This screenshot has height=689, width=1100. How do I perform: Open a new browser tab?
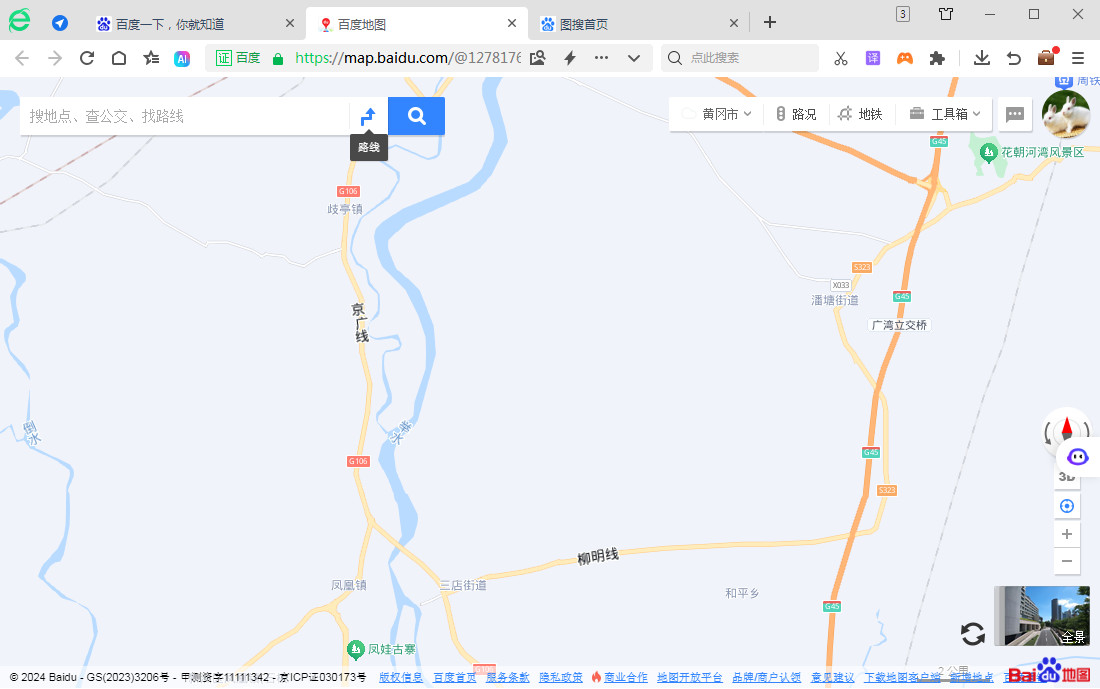(770, 22)
